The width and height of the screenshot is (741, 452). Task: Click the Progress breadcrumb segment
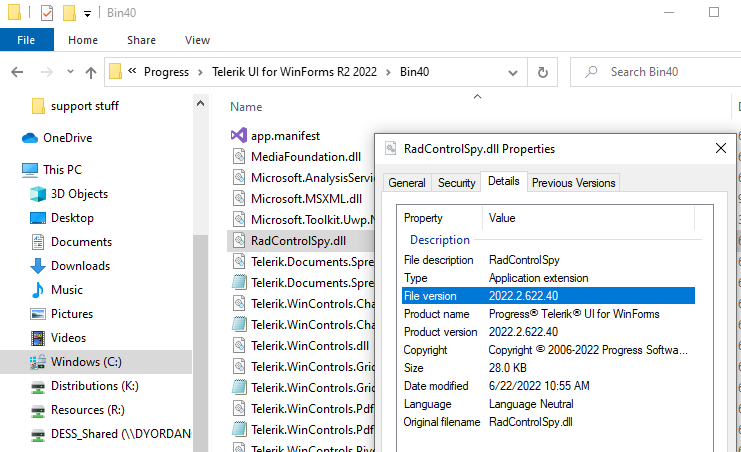point(166,72)
